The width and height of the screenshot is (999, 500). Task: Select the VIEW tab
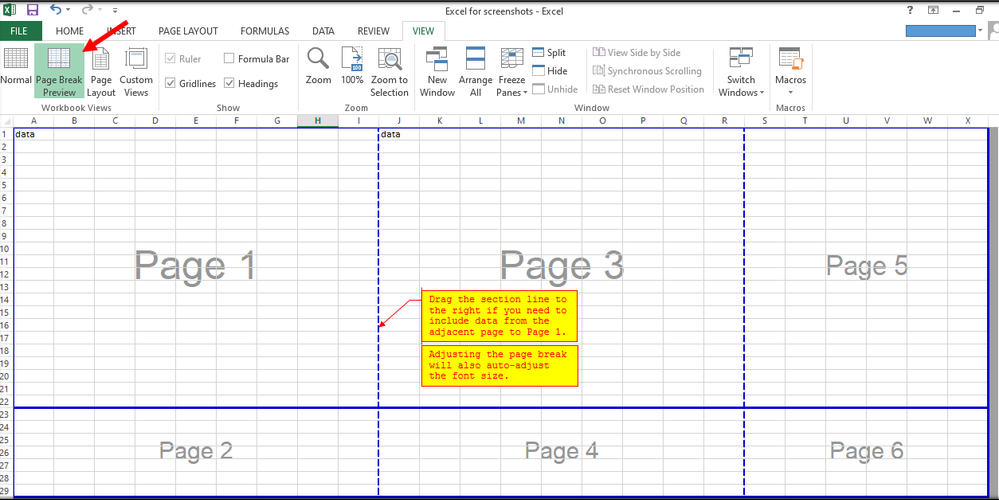coord(424,31)
